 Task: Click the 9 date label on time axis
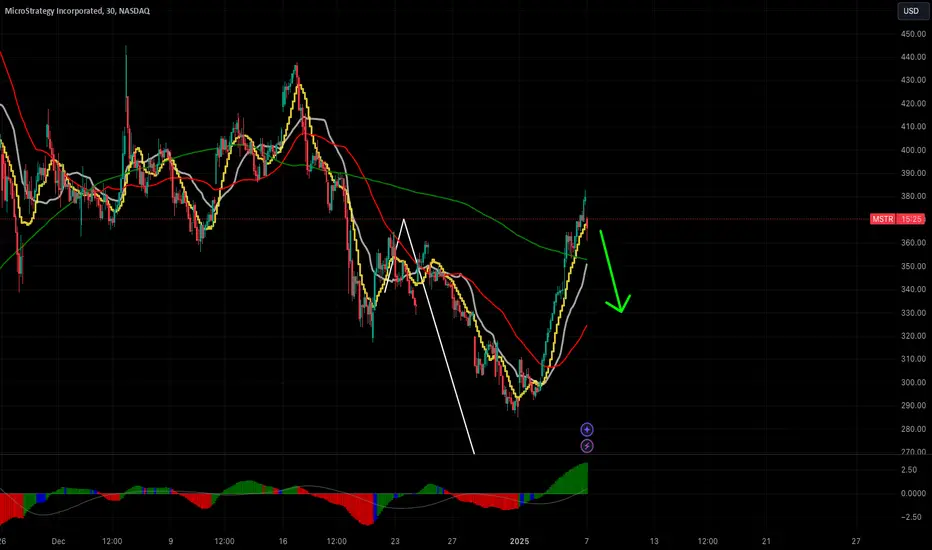pos(171,541)
